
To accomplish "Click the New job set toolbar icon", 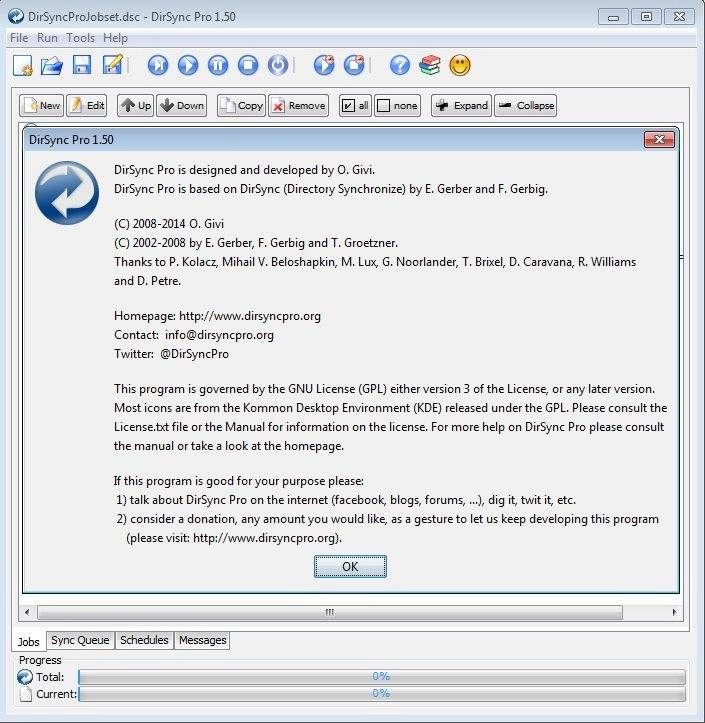I will click(23, 65).
